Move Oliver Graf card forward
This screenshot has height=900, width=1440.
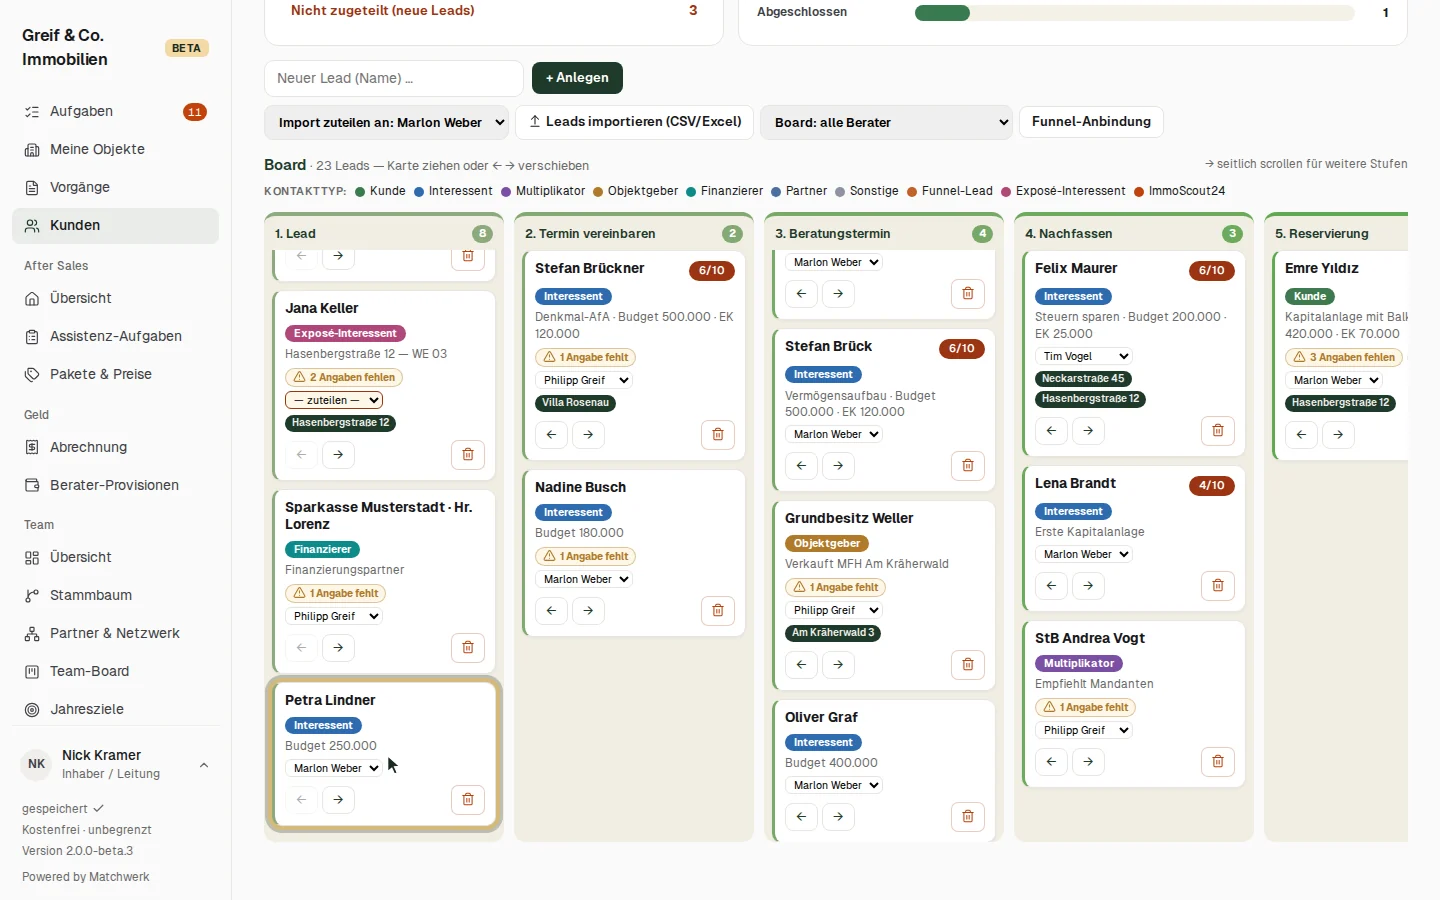(x=838, y=816)
